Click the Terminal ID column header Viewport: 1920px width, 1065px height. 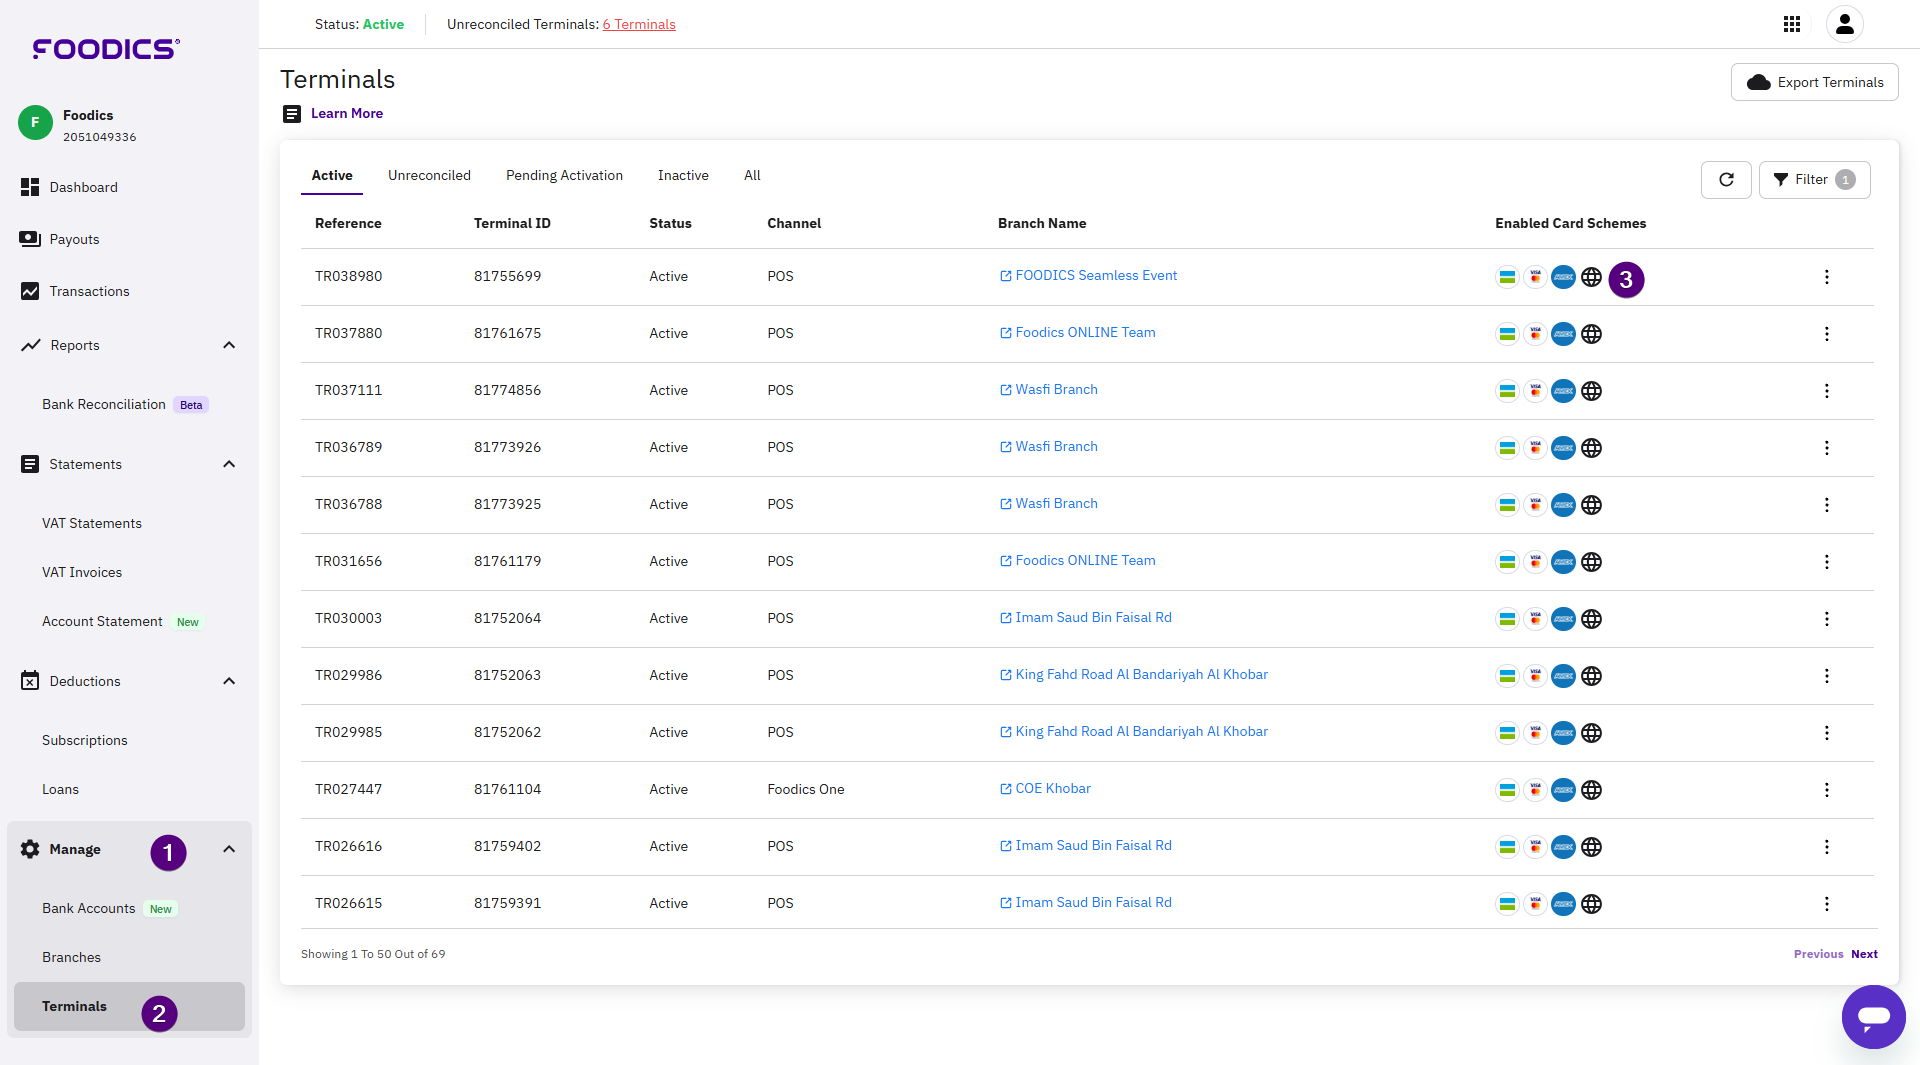[x=512, y=223]
